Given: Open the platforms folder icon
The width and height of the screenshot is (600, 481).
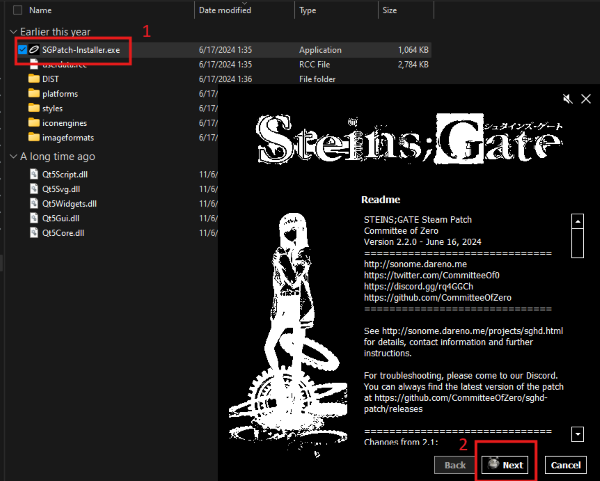Looking at the screenshot, I should 34,93.
